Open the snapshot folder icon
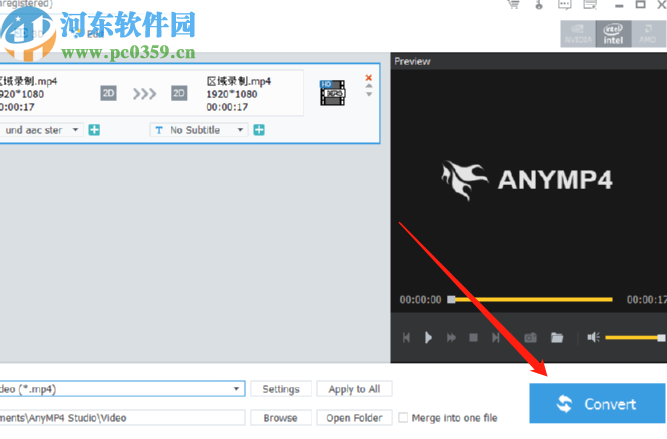Screen dimensions: 667x439 (557, 338)
